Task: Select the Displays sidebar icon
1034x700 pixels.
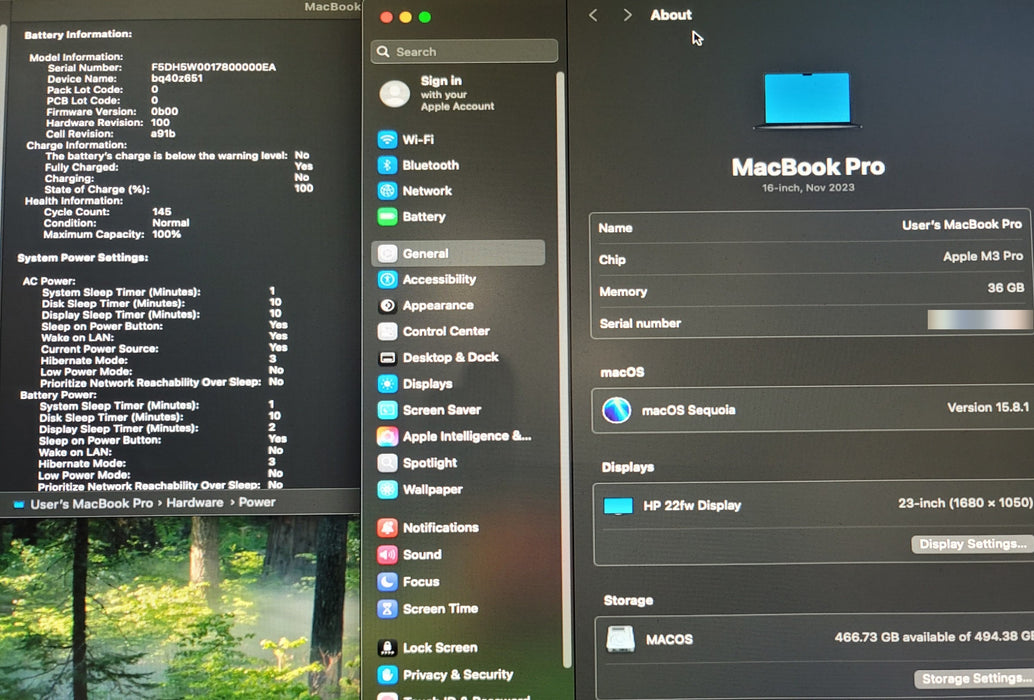Action: (387, 384)
